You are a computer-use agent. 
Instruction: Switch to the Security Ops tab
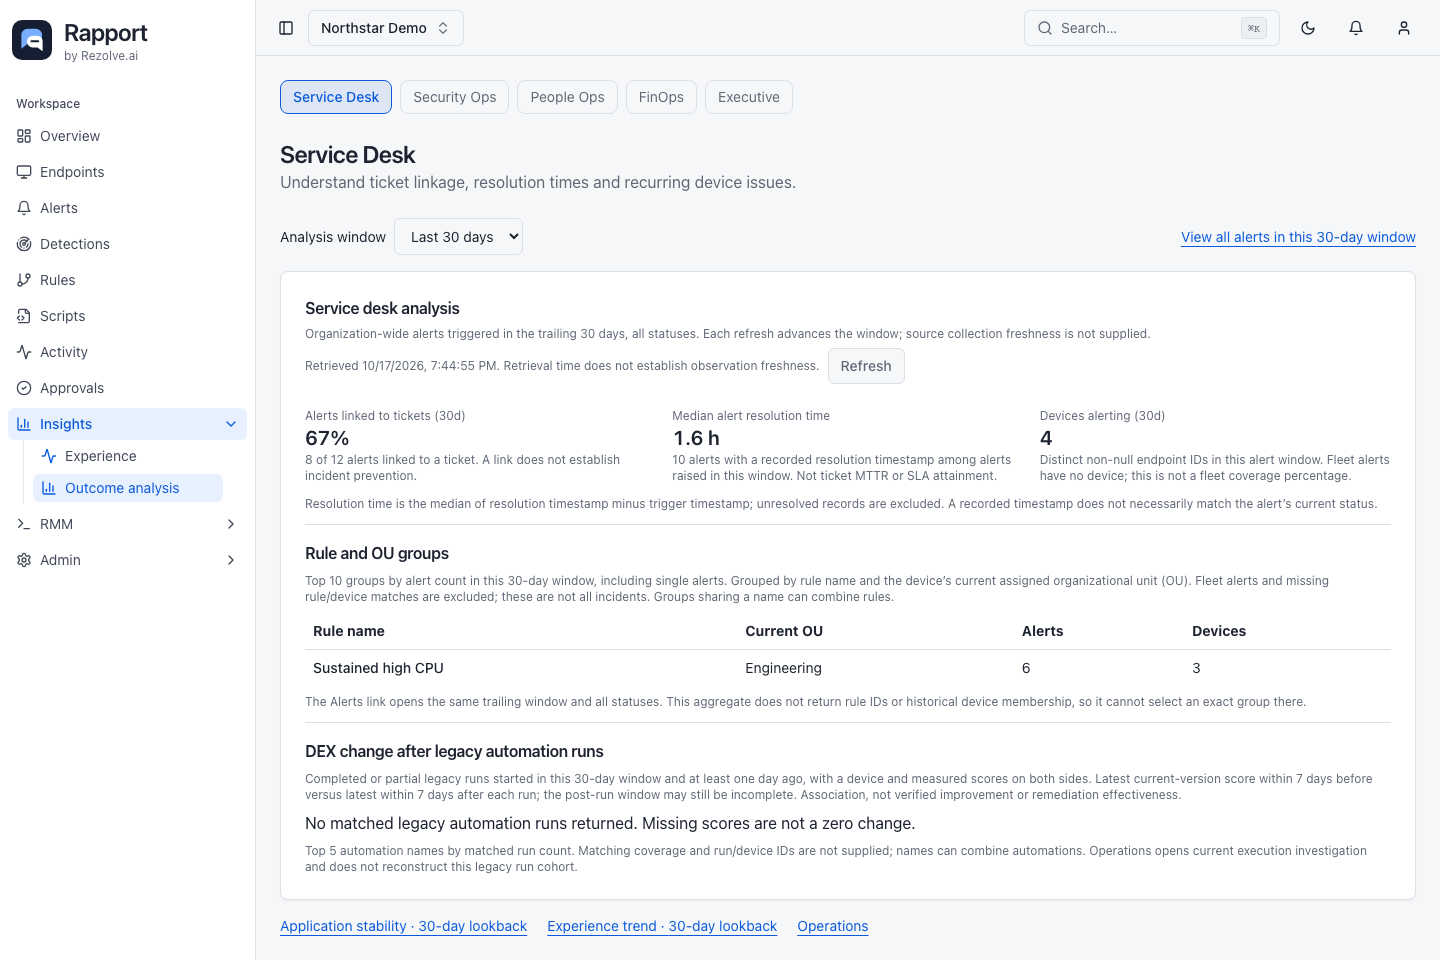pos(455,97)
